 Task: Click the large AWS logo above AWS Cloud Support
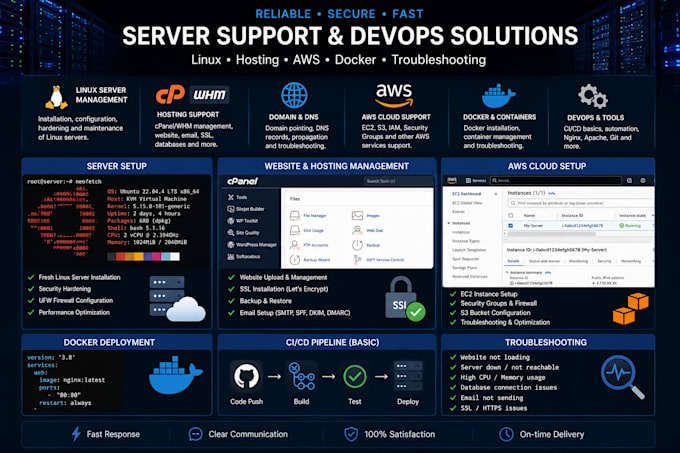click(x=394, y=95)
